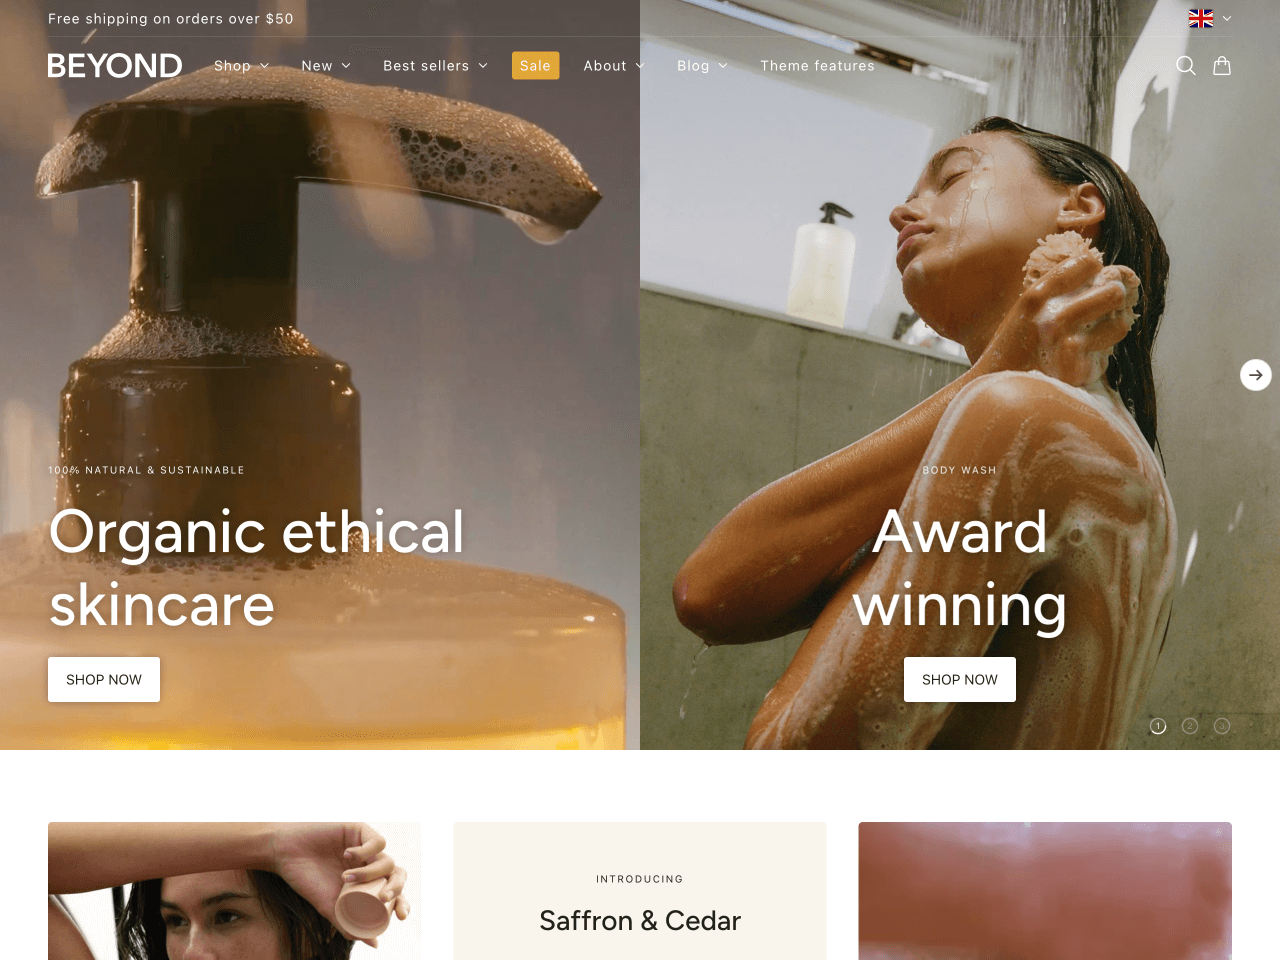
Task: Select slide indicator 1
Action: point(1158,726)
